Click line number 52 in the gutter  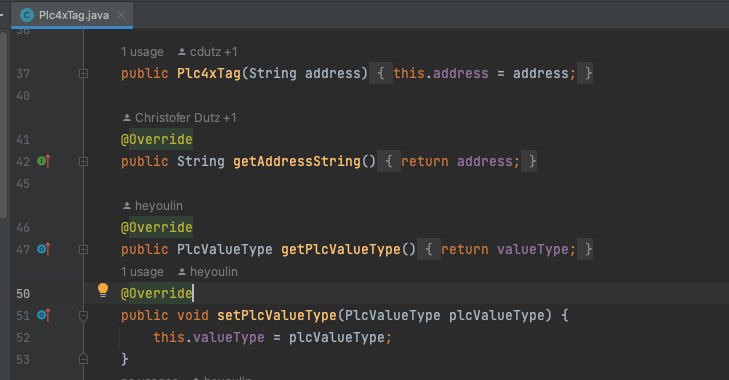[x=23, y=338]
